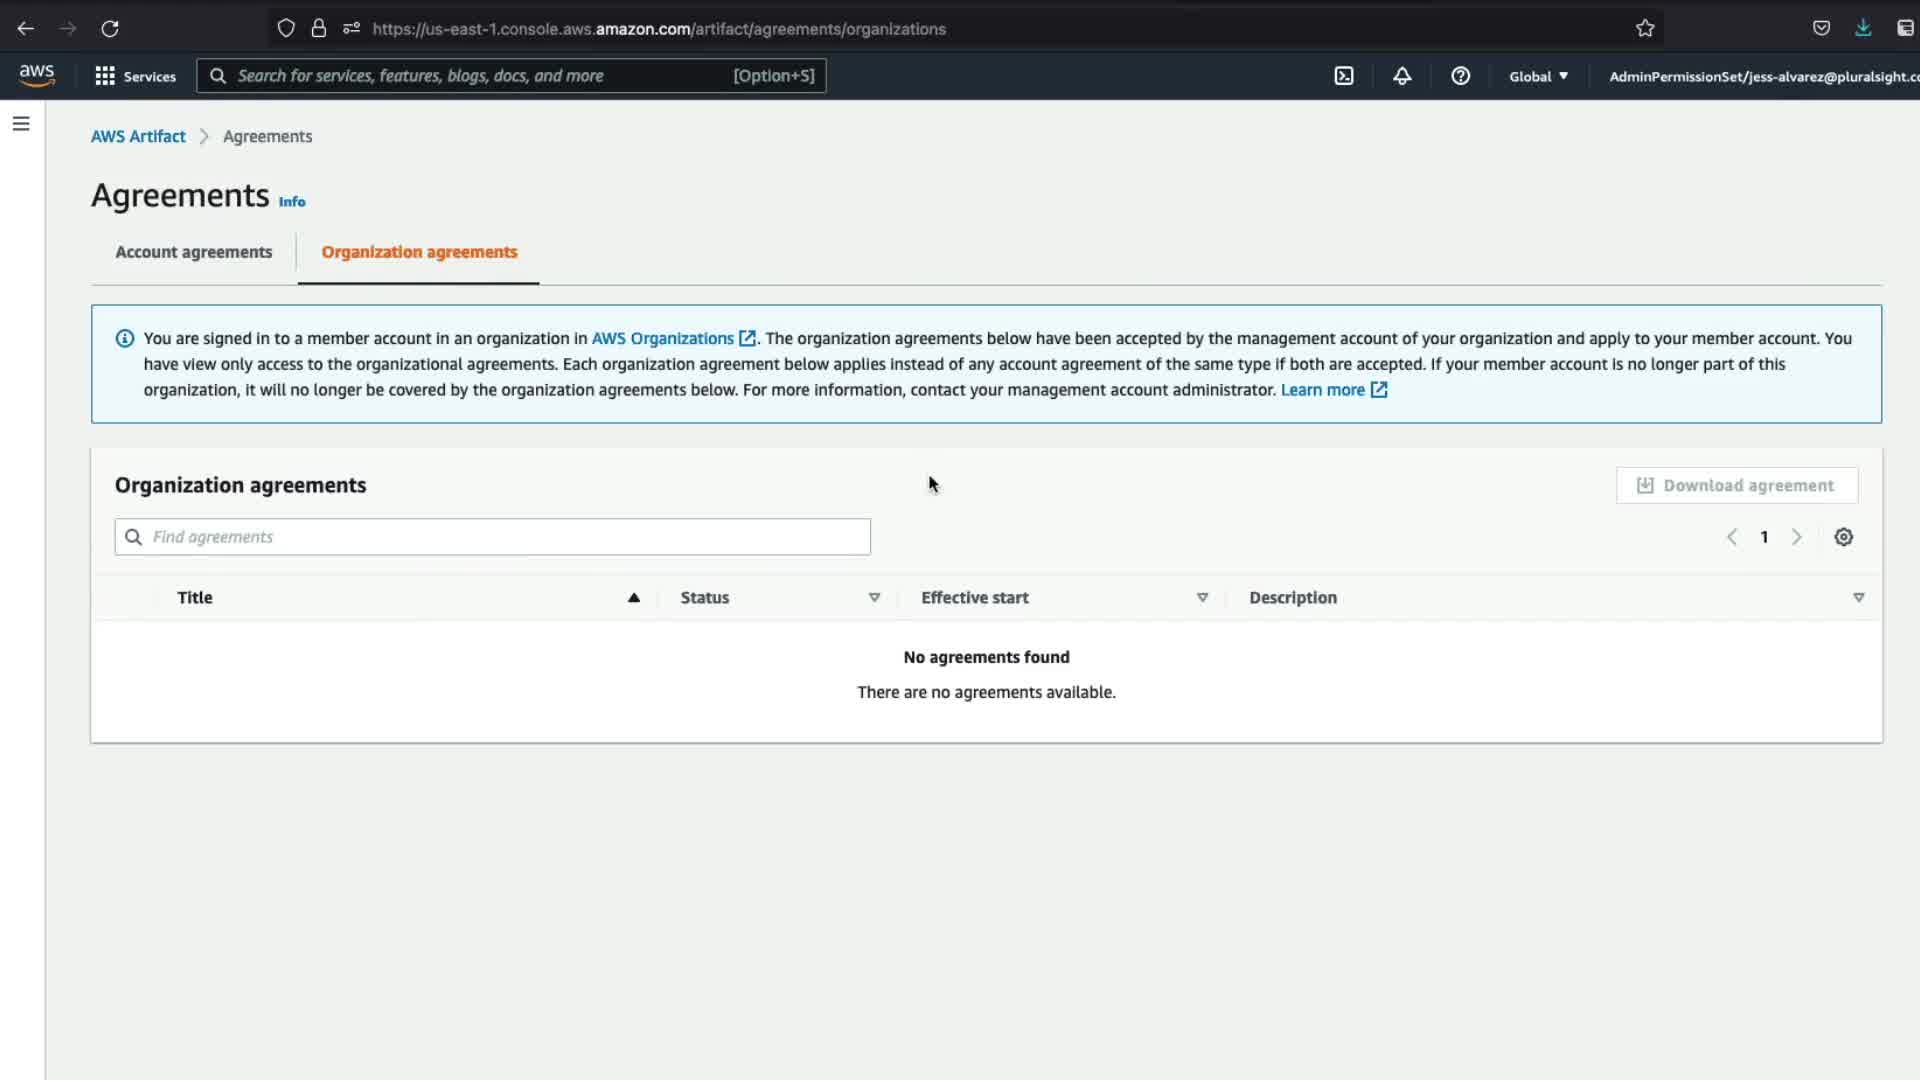Select Organization agreements tab

coord(419,252)
